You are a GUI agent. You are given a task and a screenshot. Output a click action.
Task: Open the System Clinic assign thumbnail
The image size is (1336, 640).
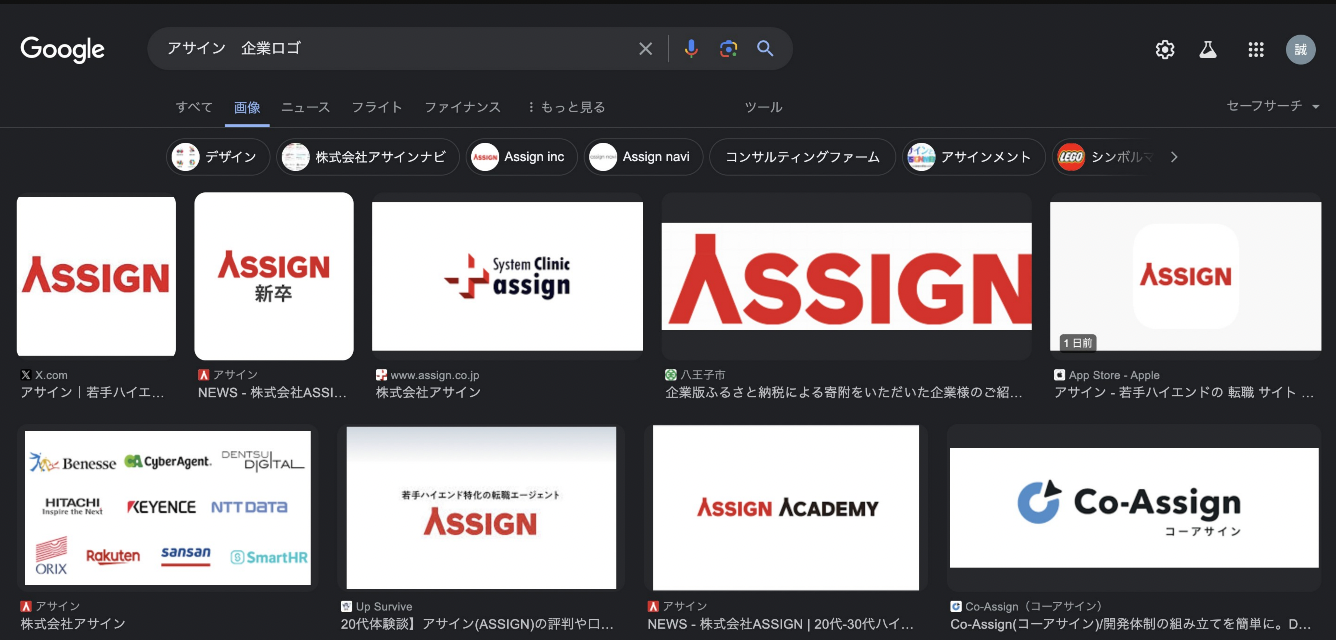coord(507,276)
